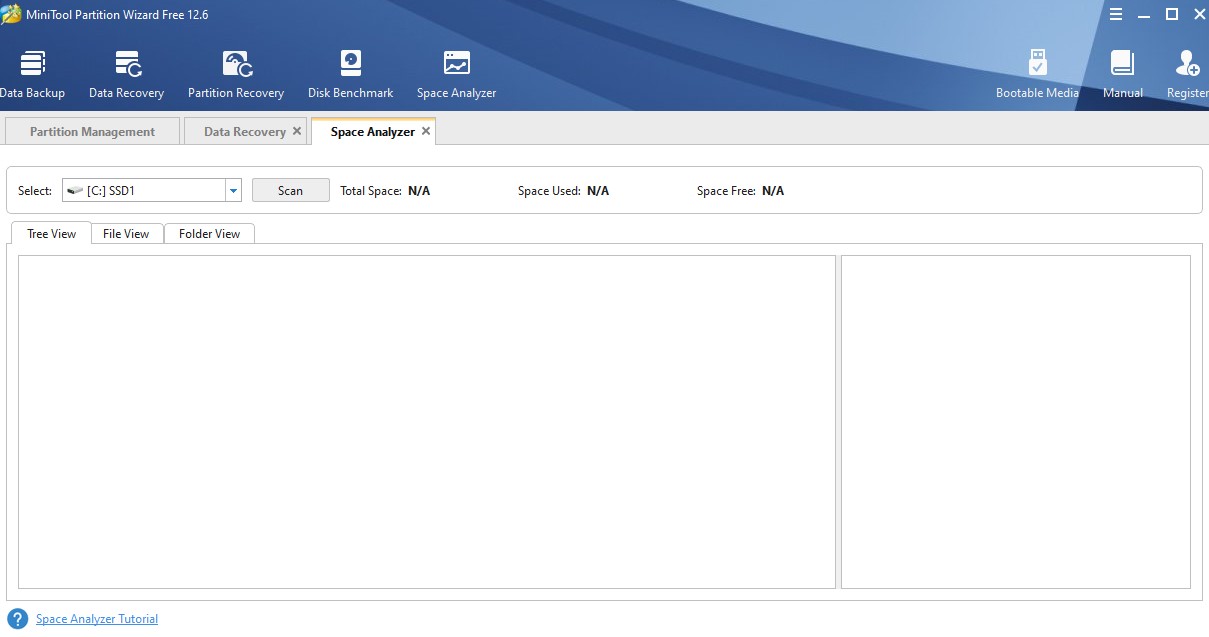
Task: Open the hamburger menu in title bar
Action: pos(1116,14)
